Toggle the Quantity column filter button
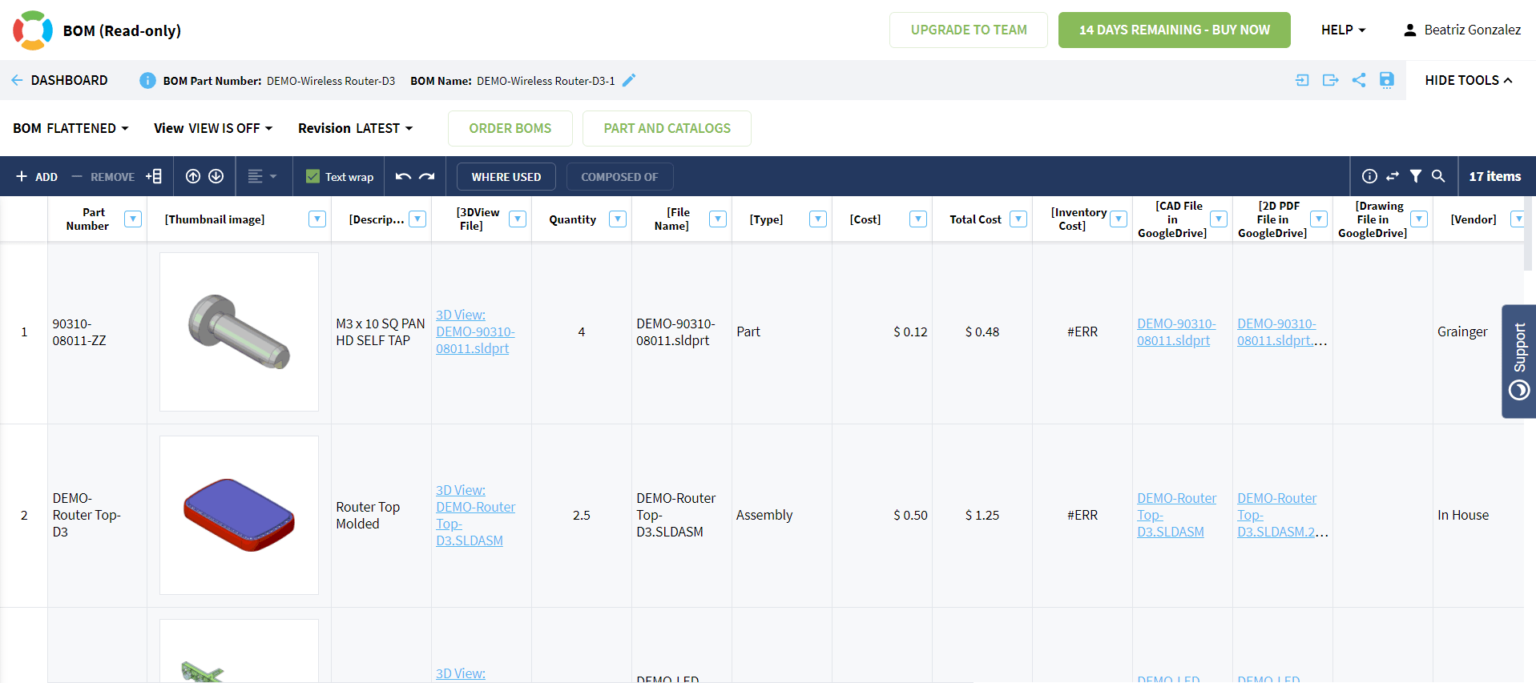The image size is (1536, 683). [617, 218]
